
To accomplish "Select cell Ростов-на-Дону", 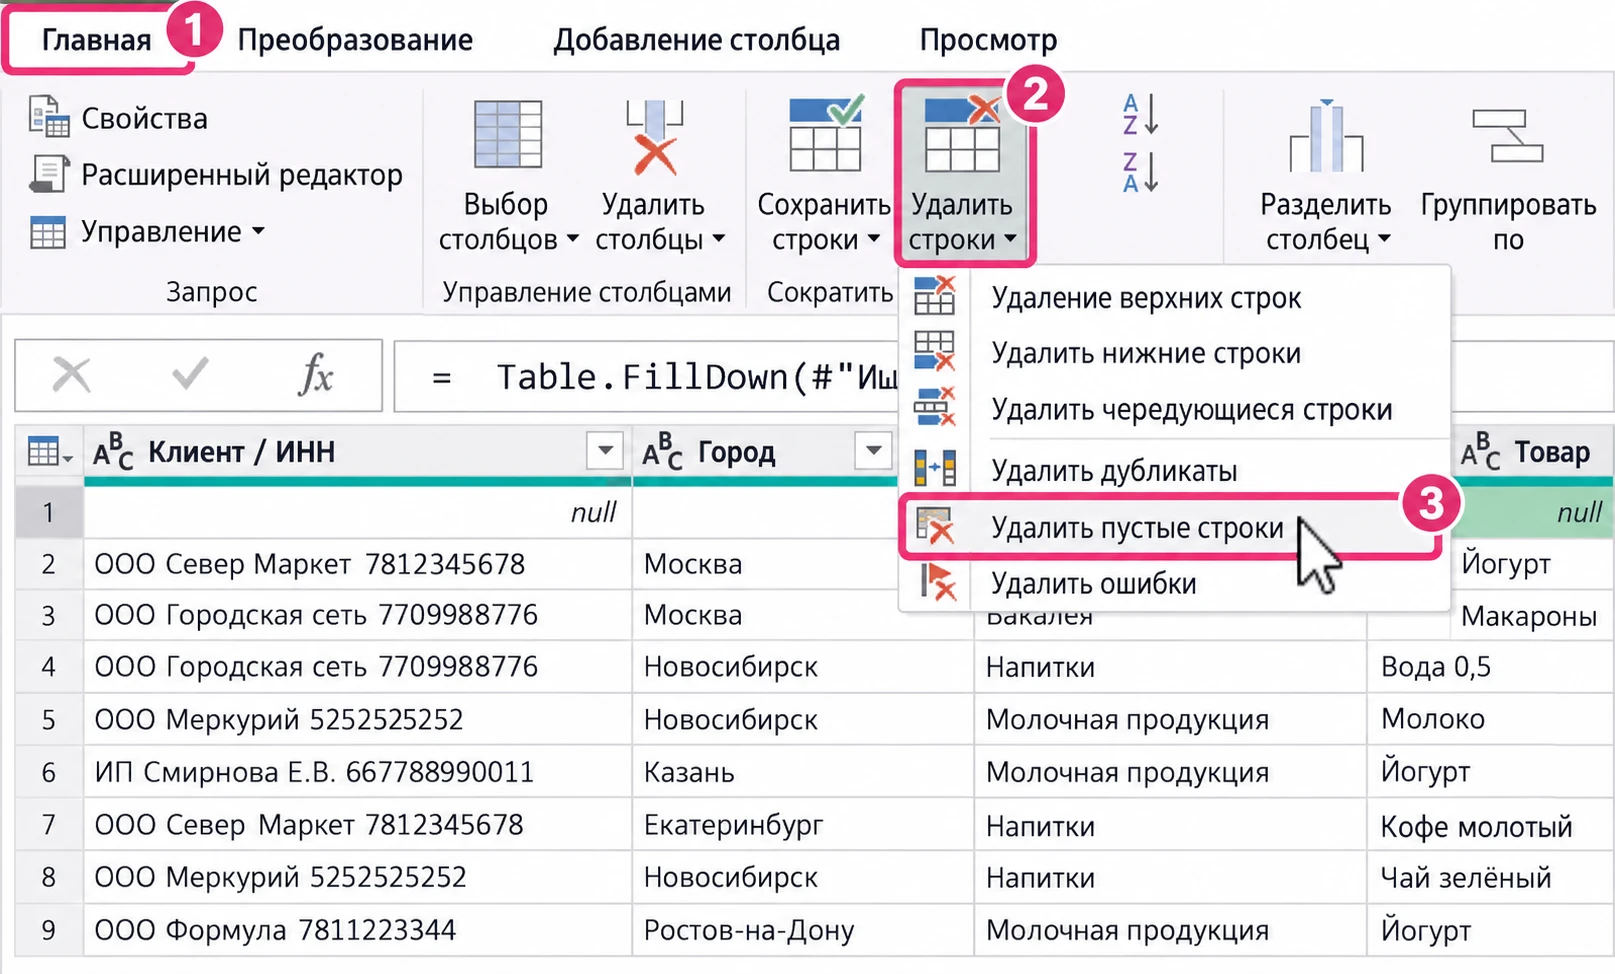I will [x=803, y=930].
